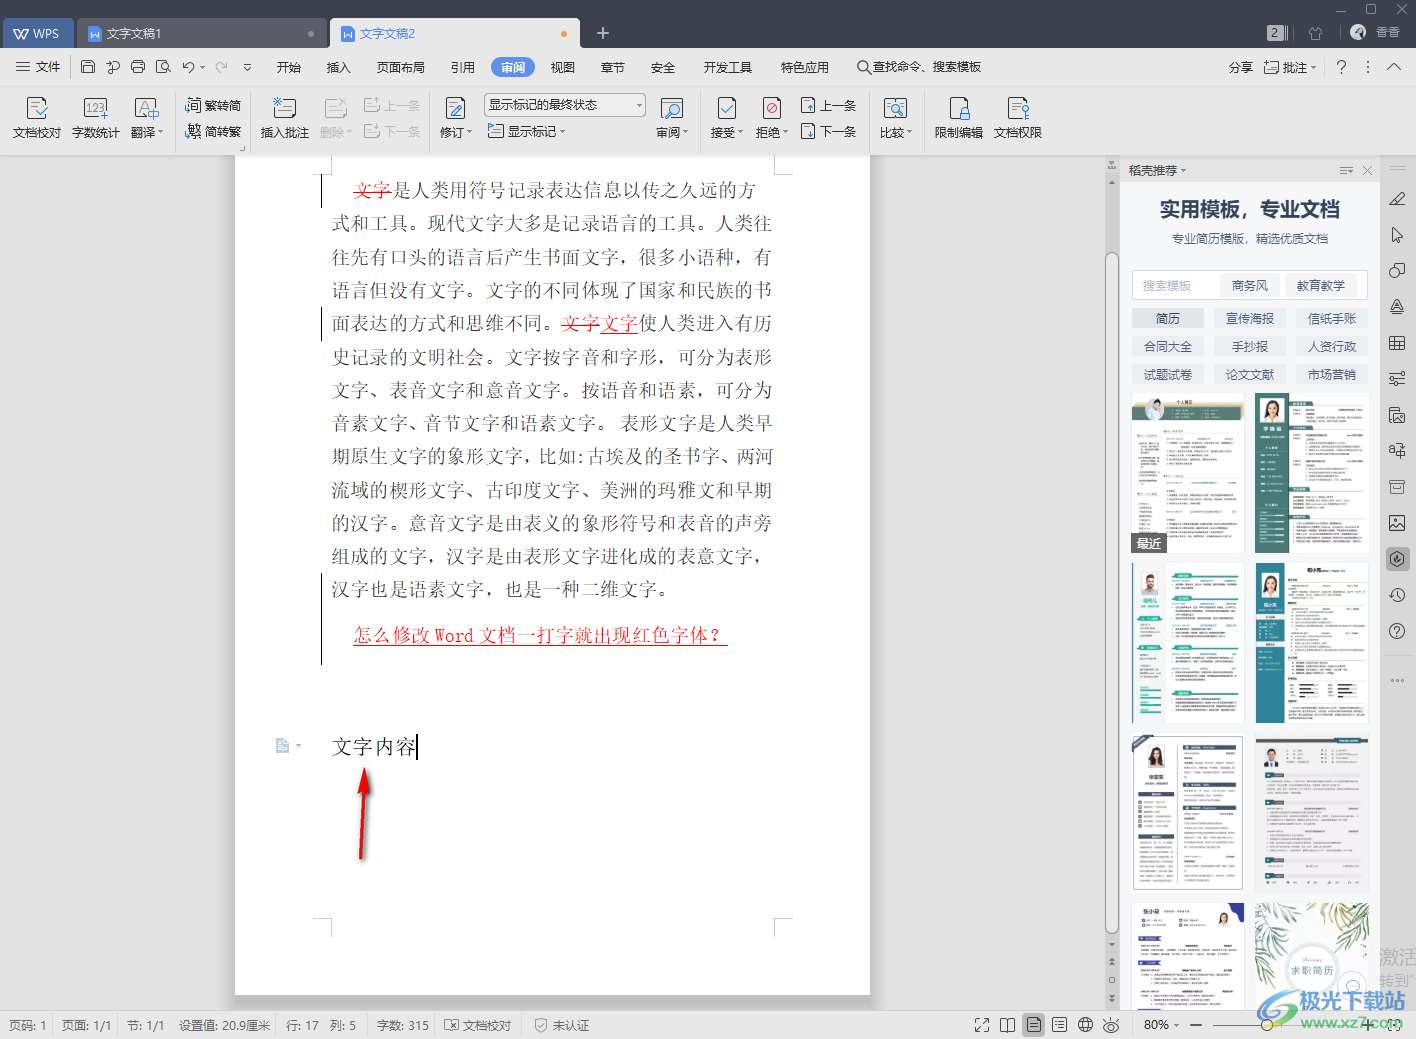Viewport: 1416px width, 1039px height.
Task: Switch to page layout view in status bar
Action: tap(1034, 1025)
